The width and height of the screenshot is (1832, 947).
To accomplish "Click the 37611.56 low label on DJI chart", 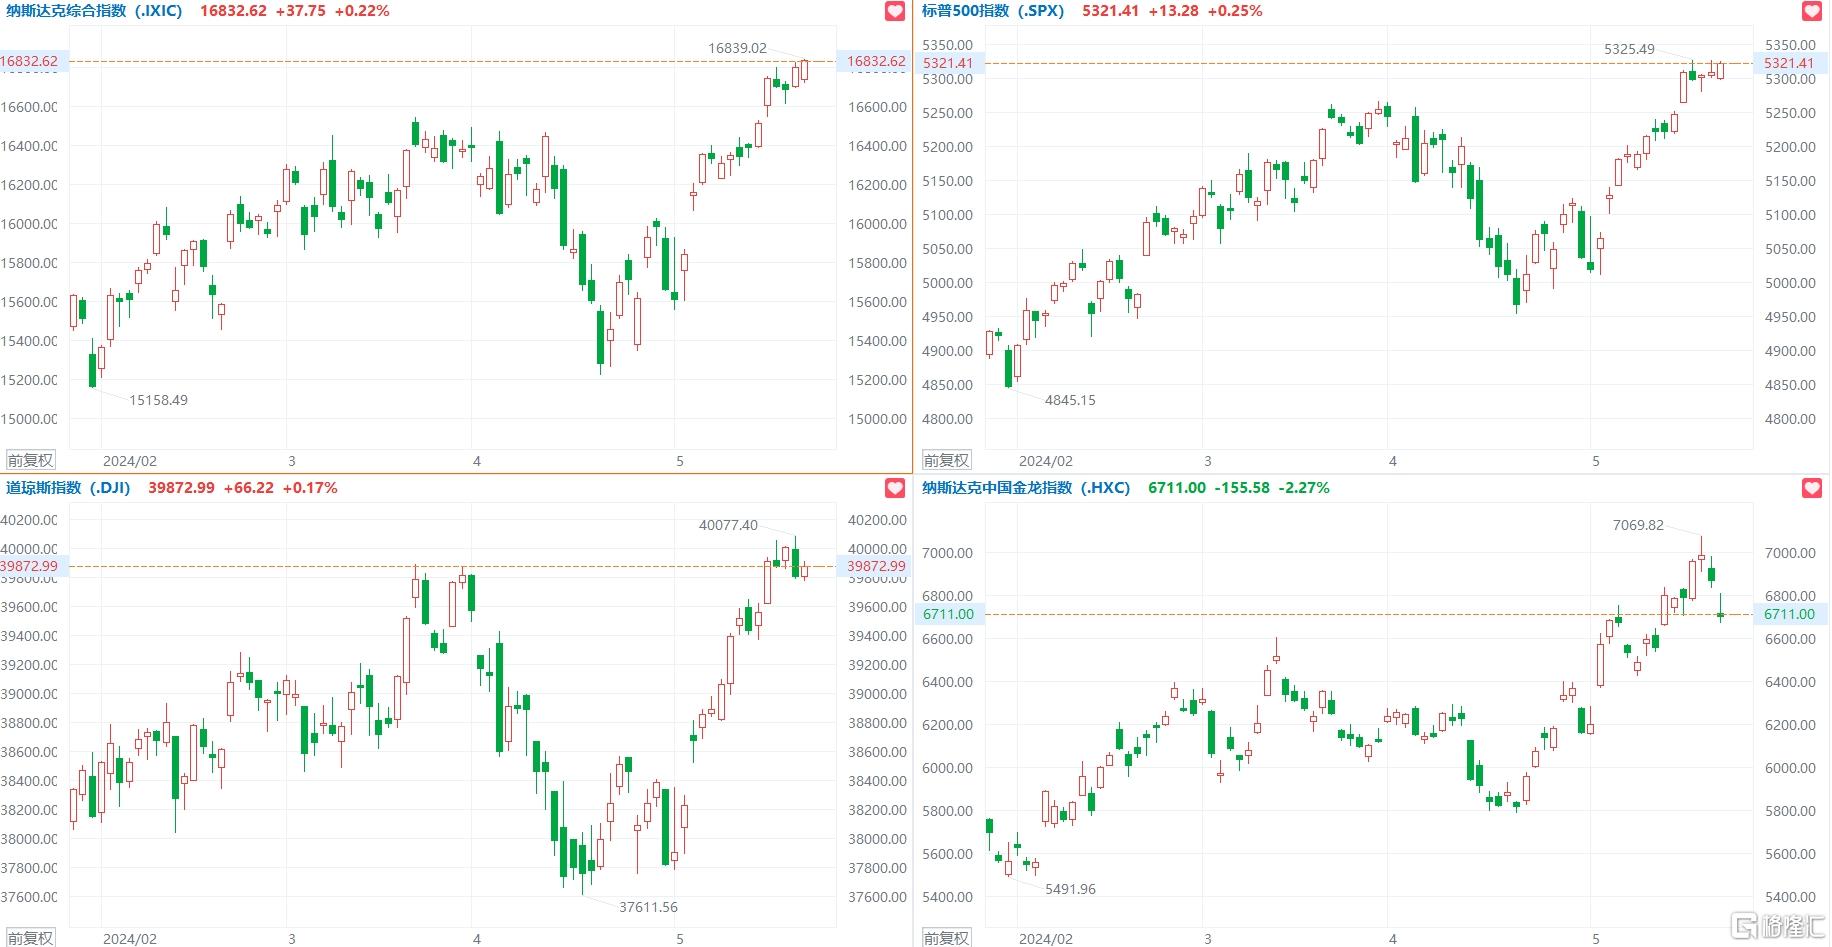I will pos(648,907).
